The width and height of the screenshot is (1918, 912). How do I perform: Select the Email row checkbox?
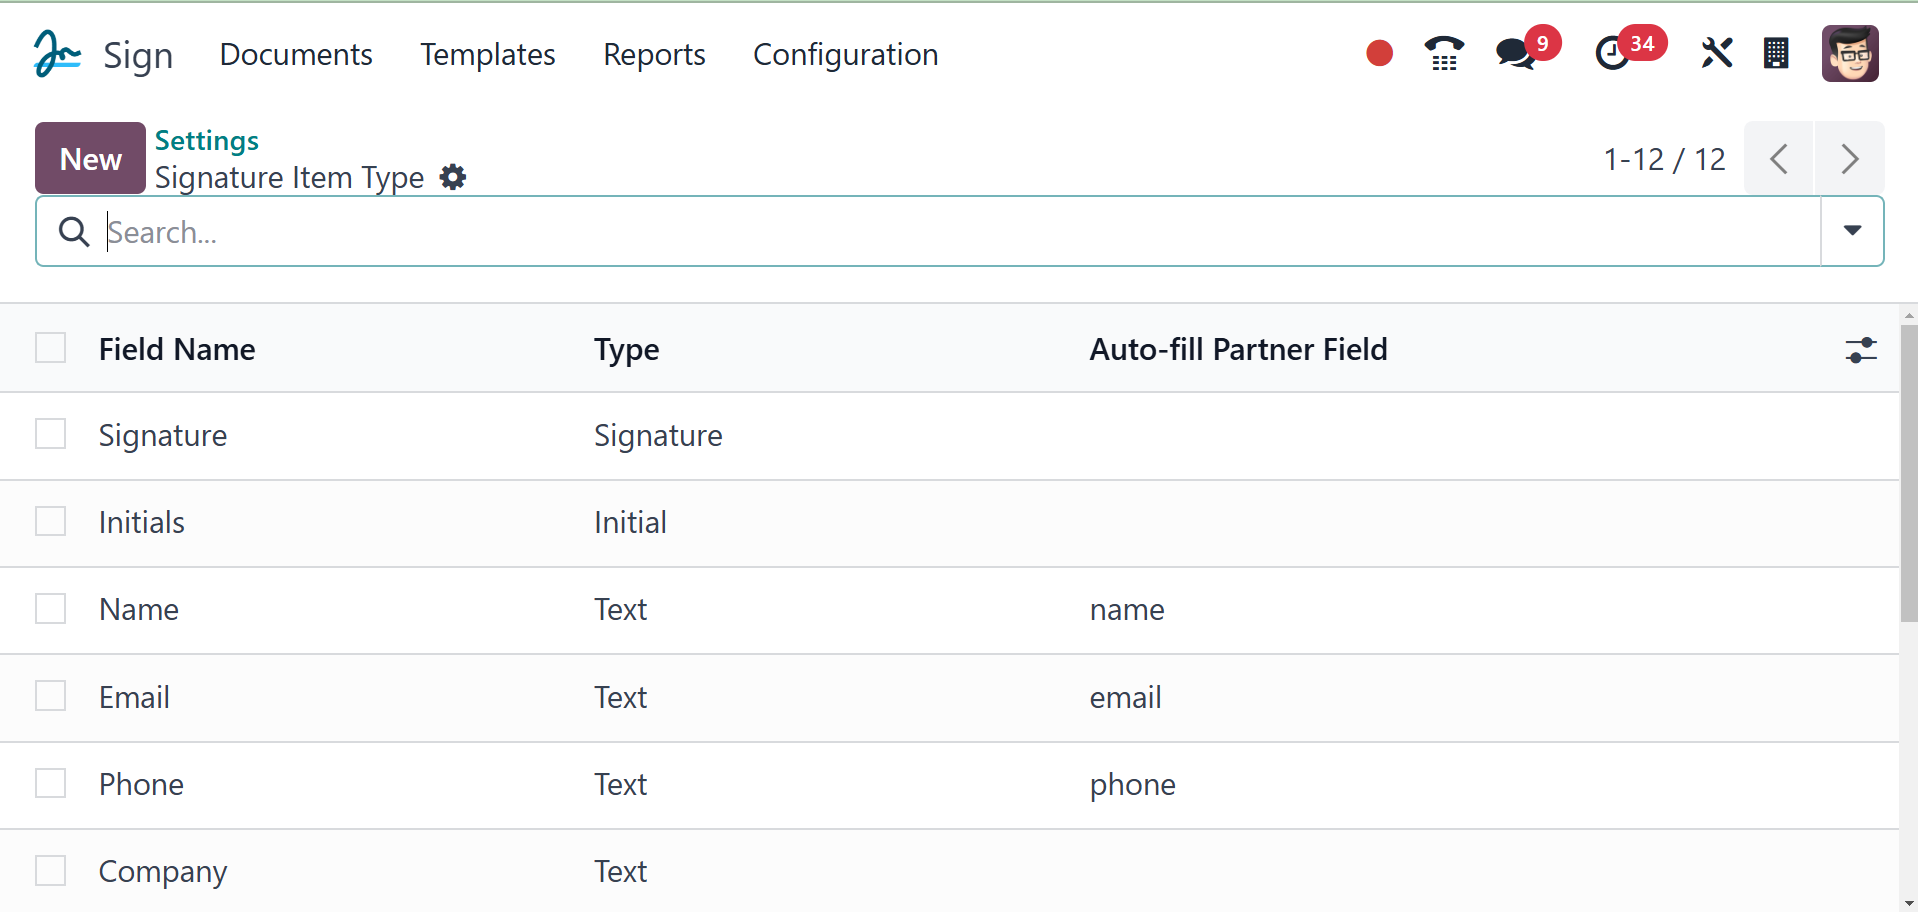(x=51, y=696)
